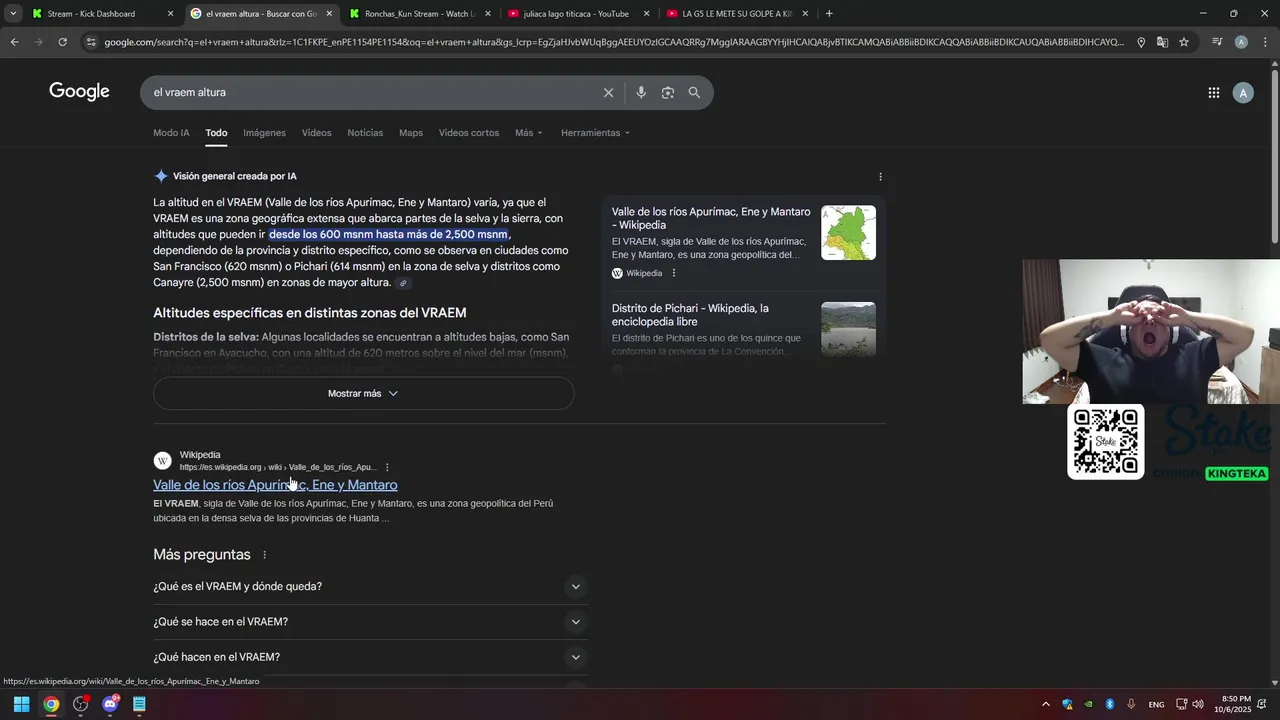1280x720 pixels.
Task: Open Chrome three-dot menu
Action: pos(1263,42)
